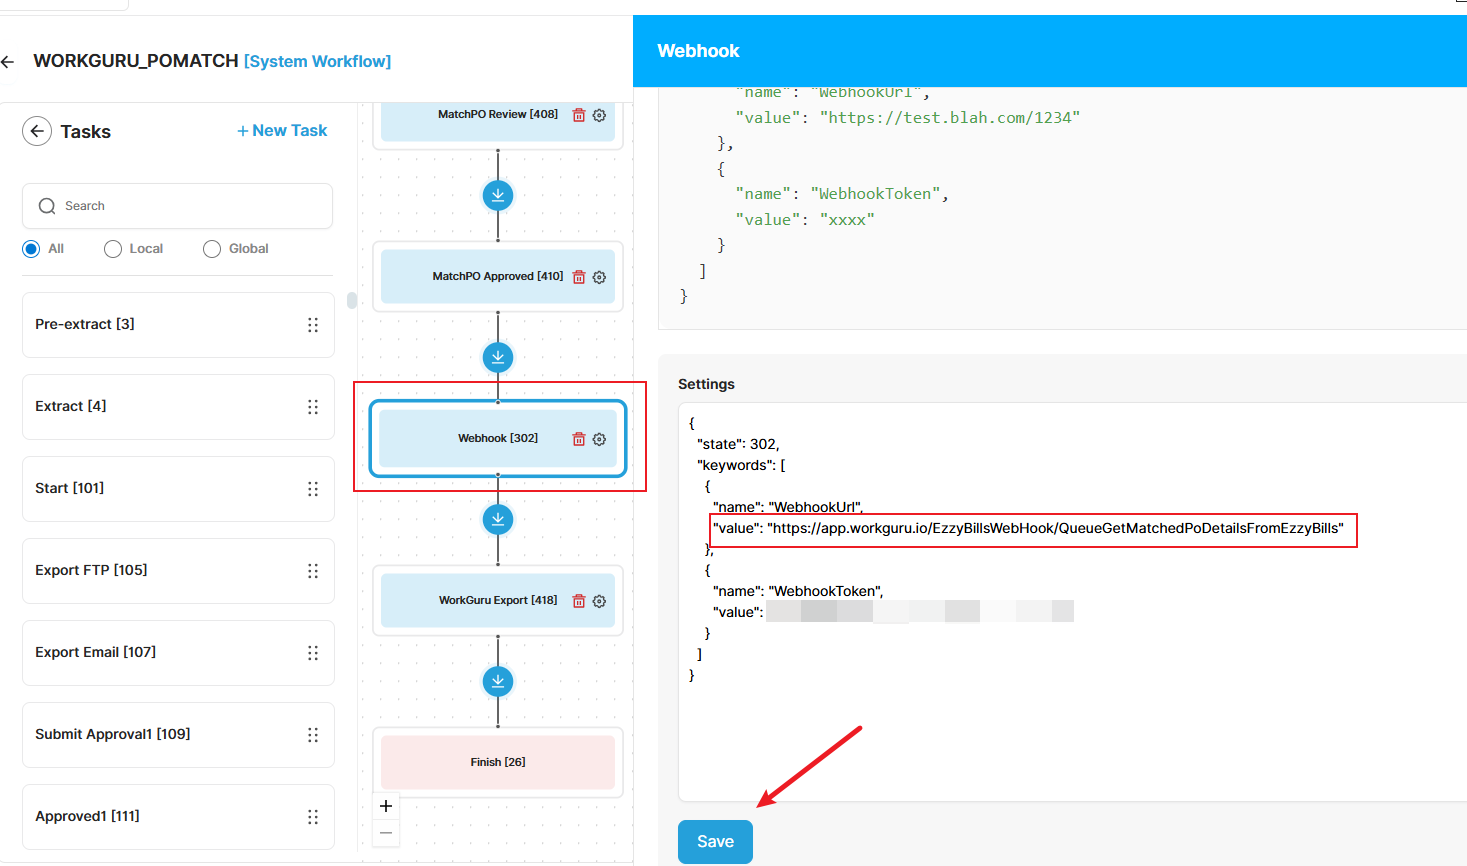
Task: Go back using the top-left arrow
Action: [8, 62]
